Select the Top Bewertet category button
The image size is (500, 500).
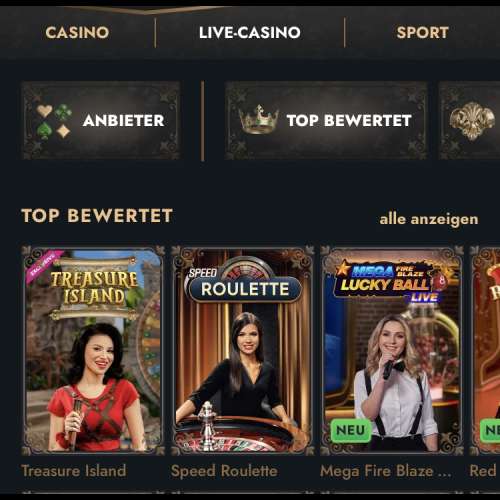click(x=326, y=121)
